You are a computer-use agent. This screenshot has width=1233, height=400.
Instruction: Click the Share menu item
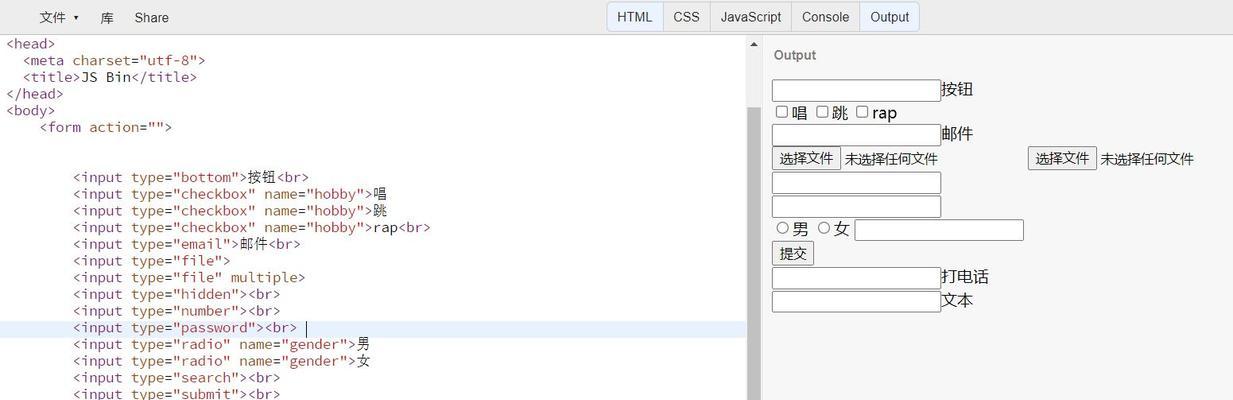pyautogui.click(x=151, y=17)
